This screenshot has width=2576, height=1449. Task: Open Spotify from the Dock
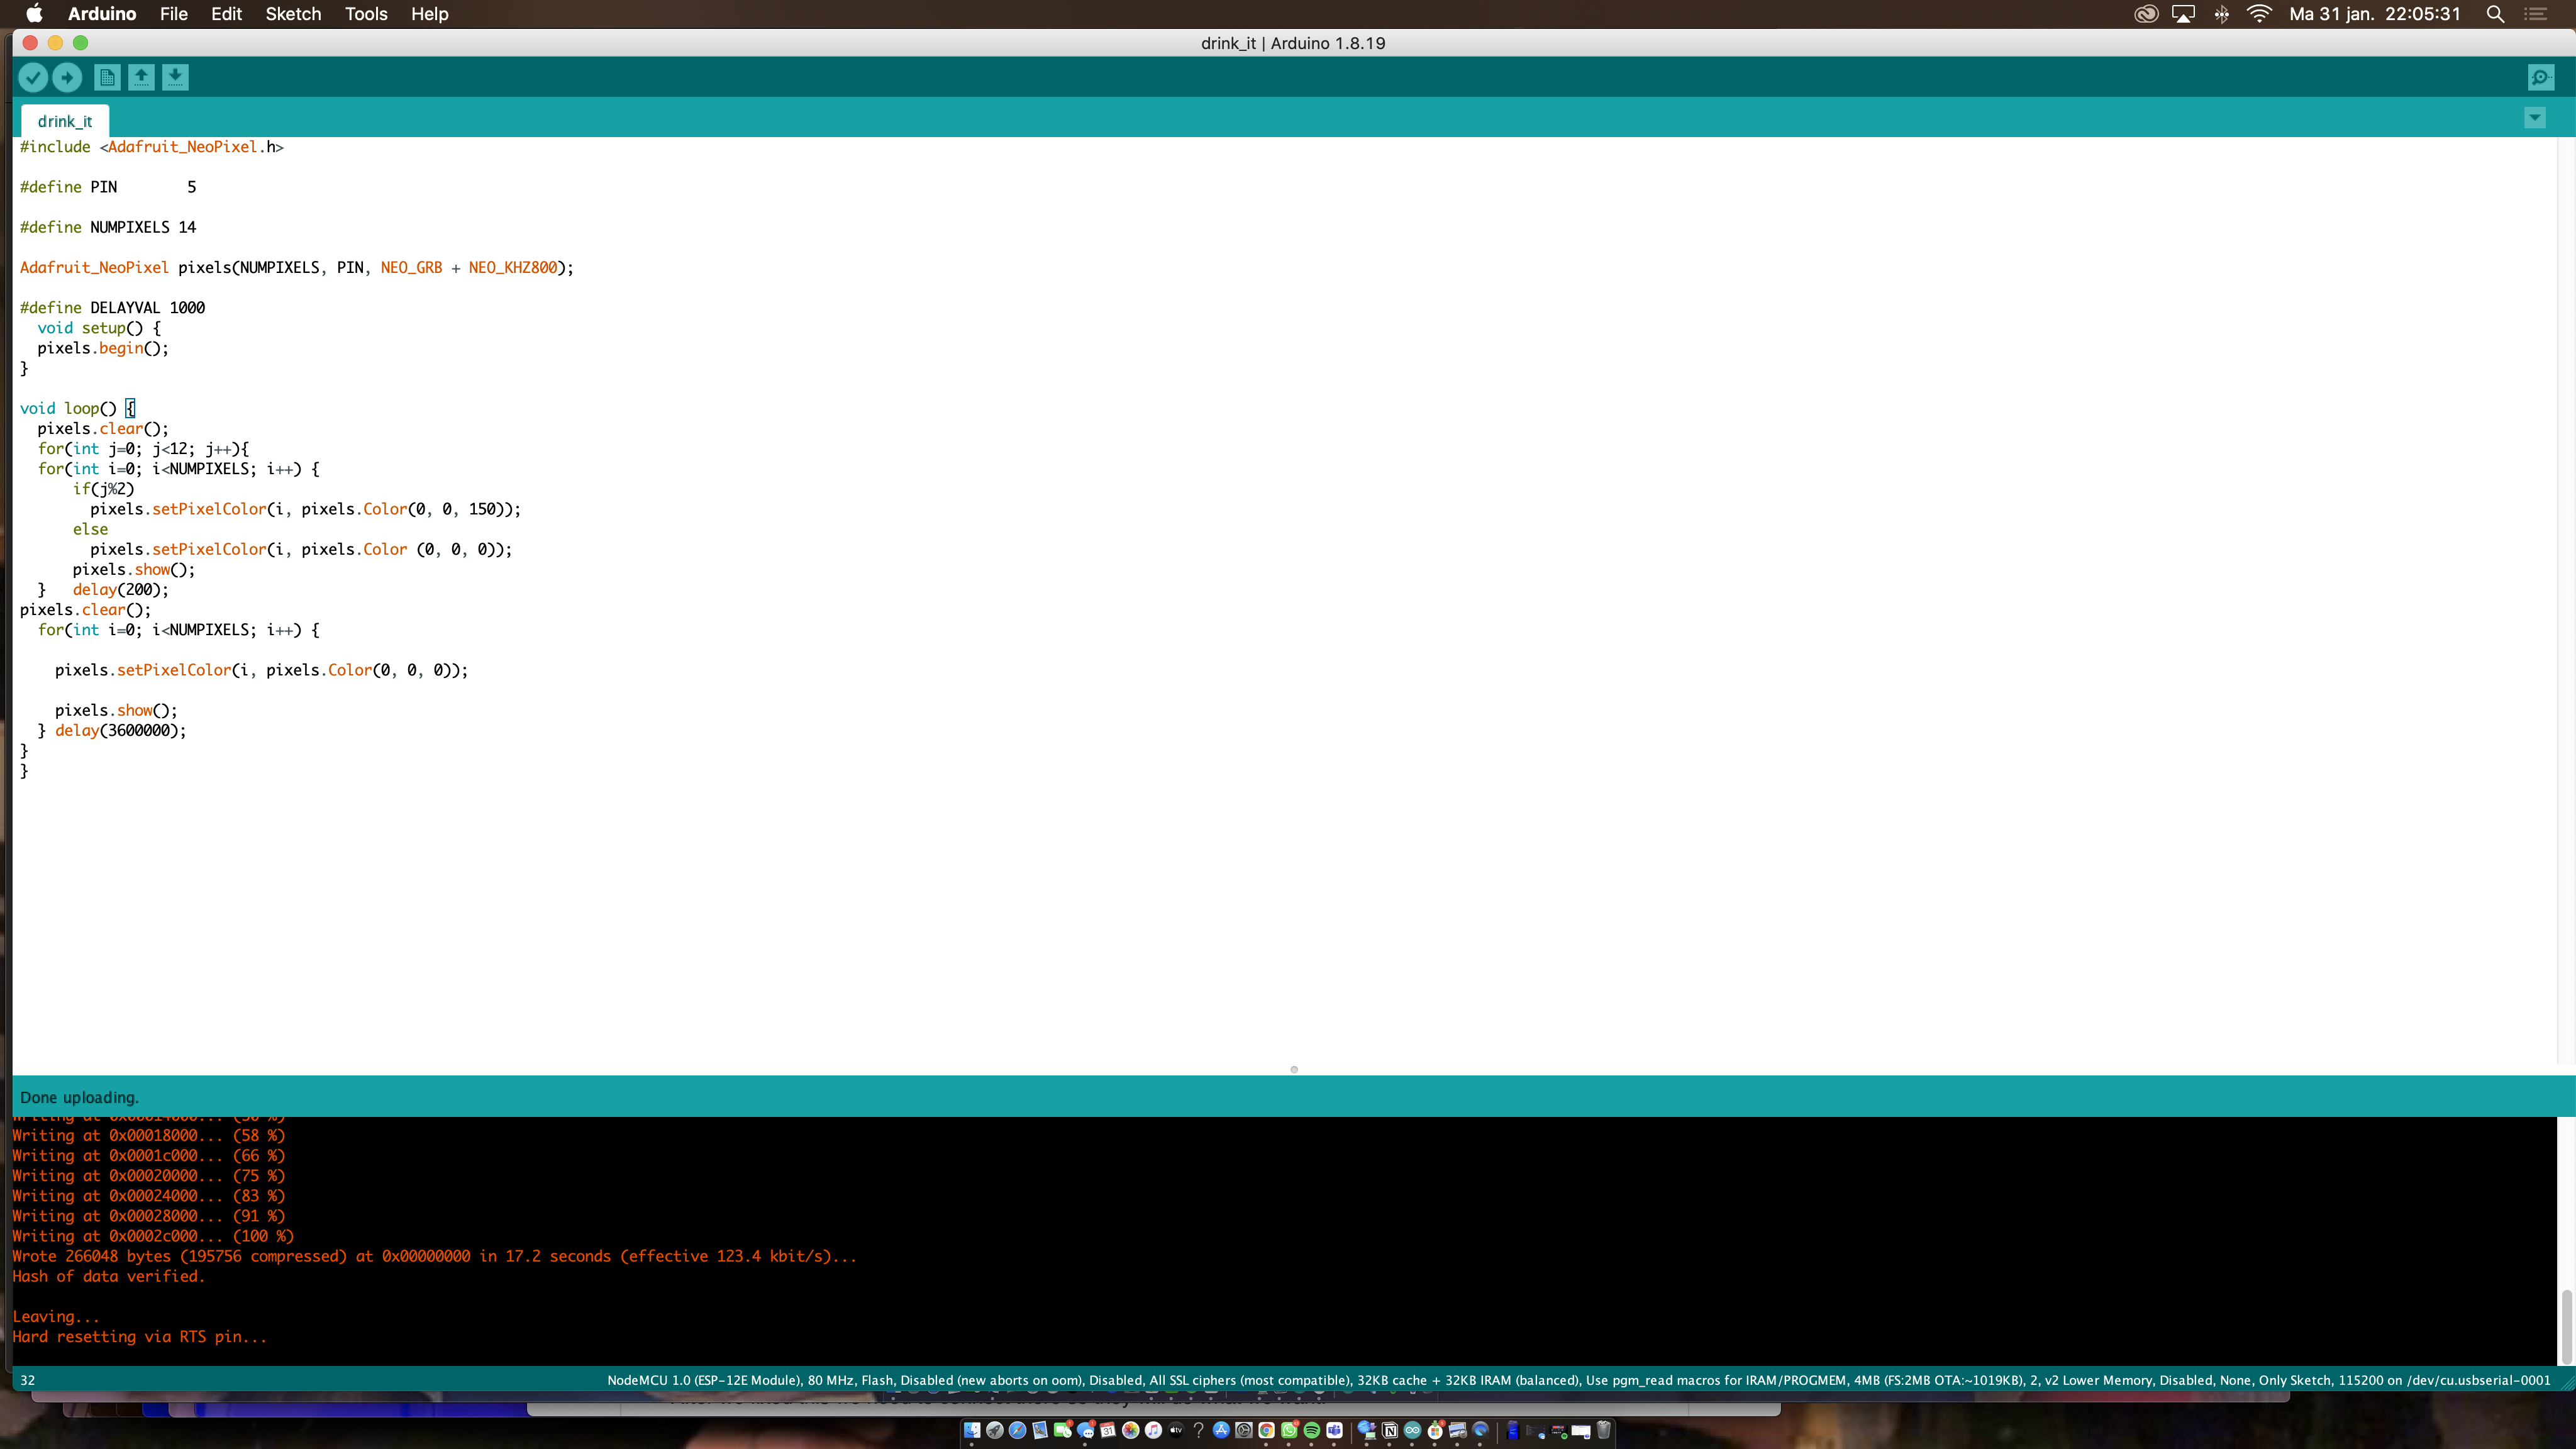point(1312,1430)
